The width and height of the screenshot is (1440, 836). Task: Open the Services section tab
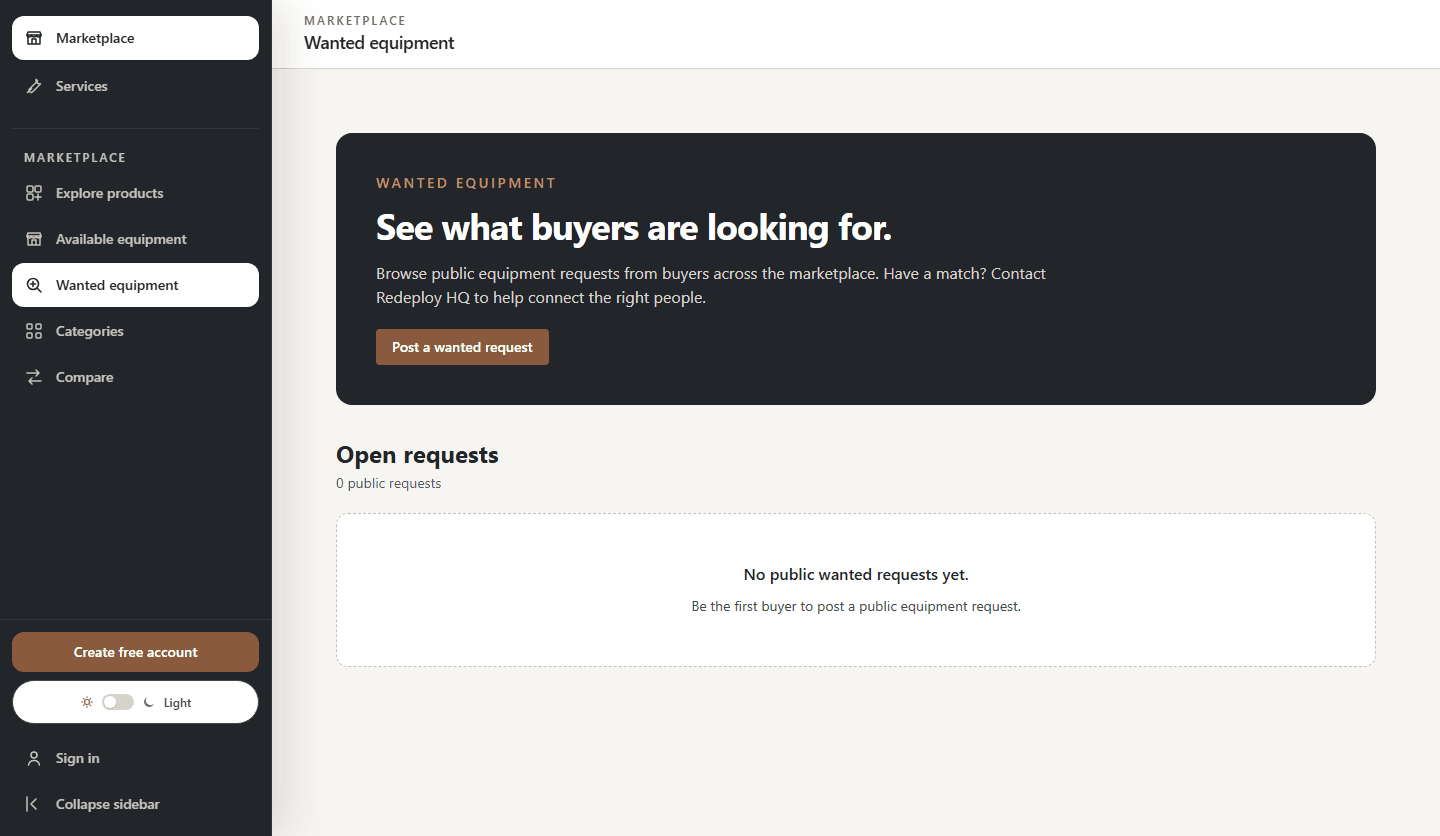(135, 86)
